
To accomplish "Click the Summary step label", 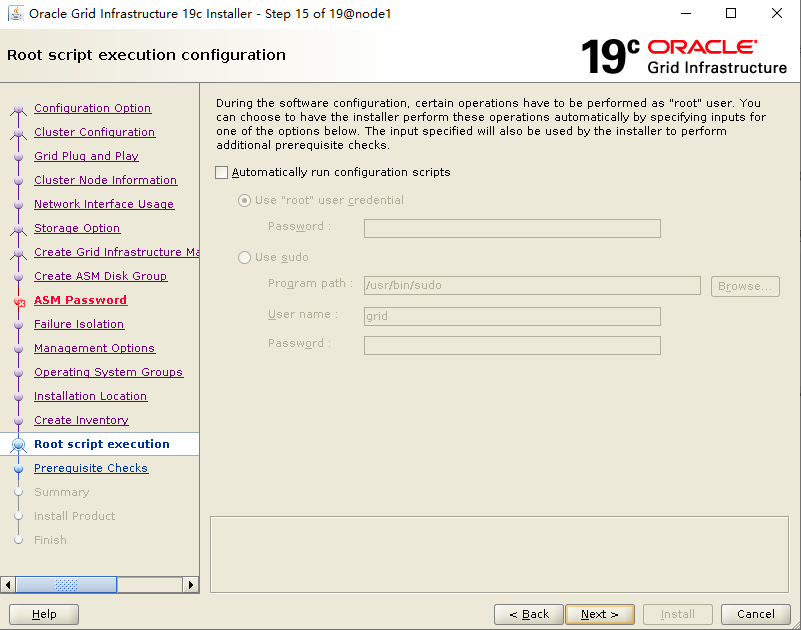I will click(61, 493).
